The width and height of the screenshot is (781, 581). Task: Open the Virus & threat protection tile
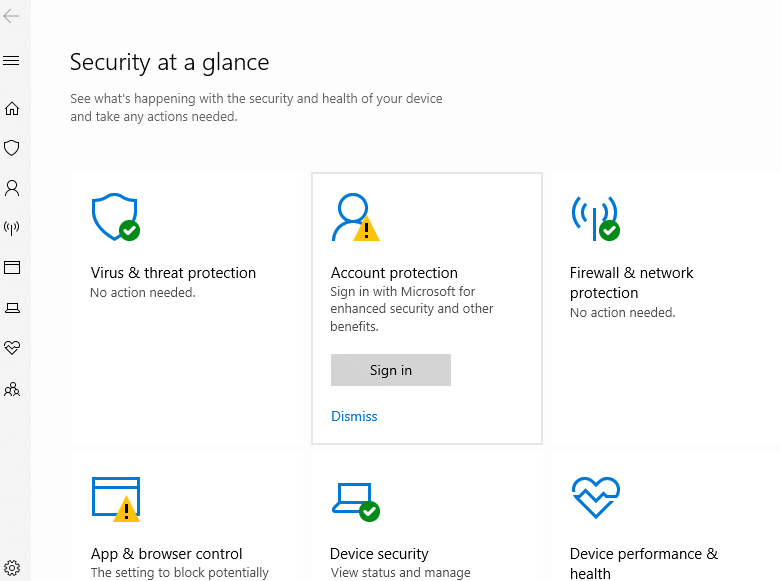(173, 273)
